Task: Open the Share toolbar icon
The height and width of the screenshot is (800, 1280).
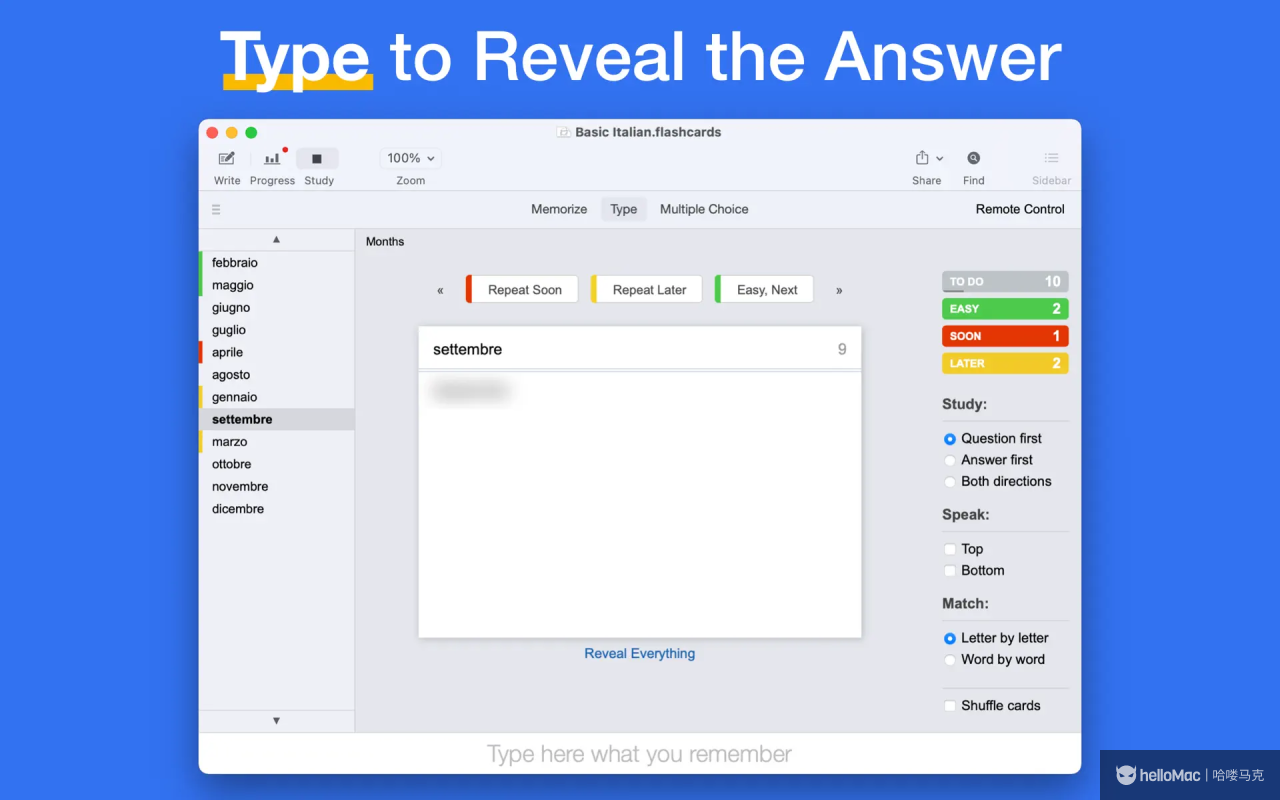Action: tap(922, 158)
